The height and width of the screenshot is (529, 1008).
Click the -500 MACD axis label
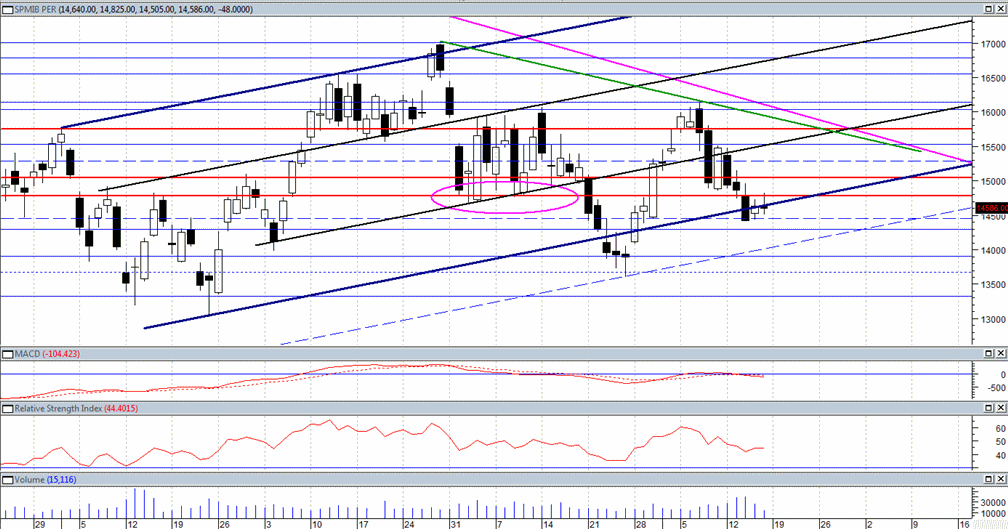tap(996, 388)
